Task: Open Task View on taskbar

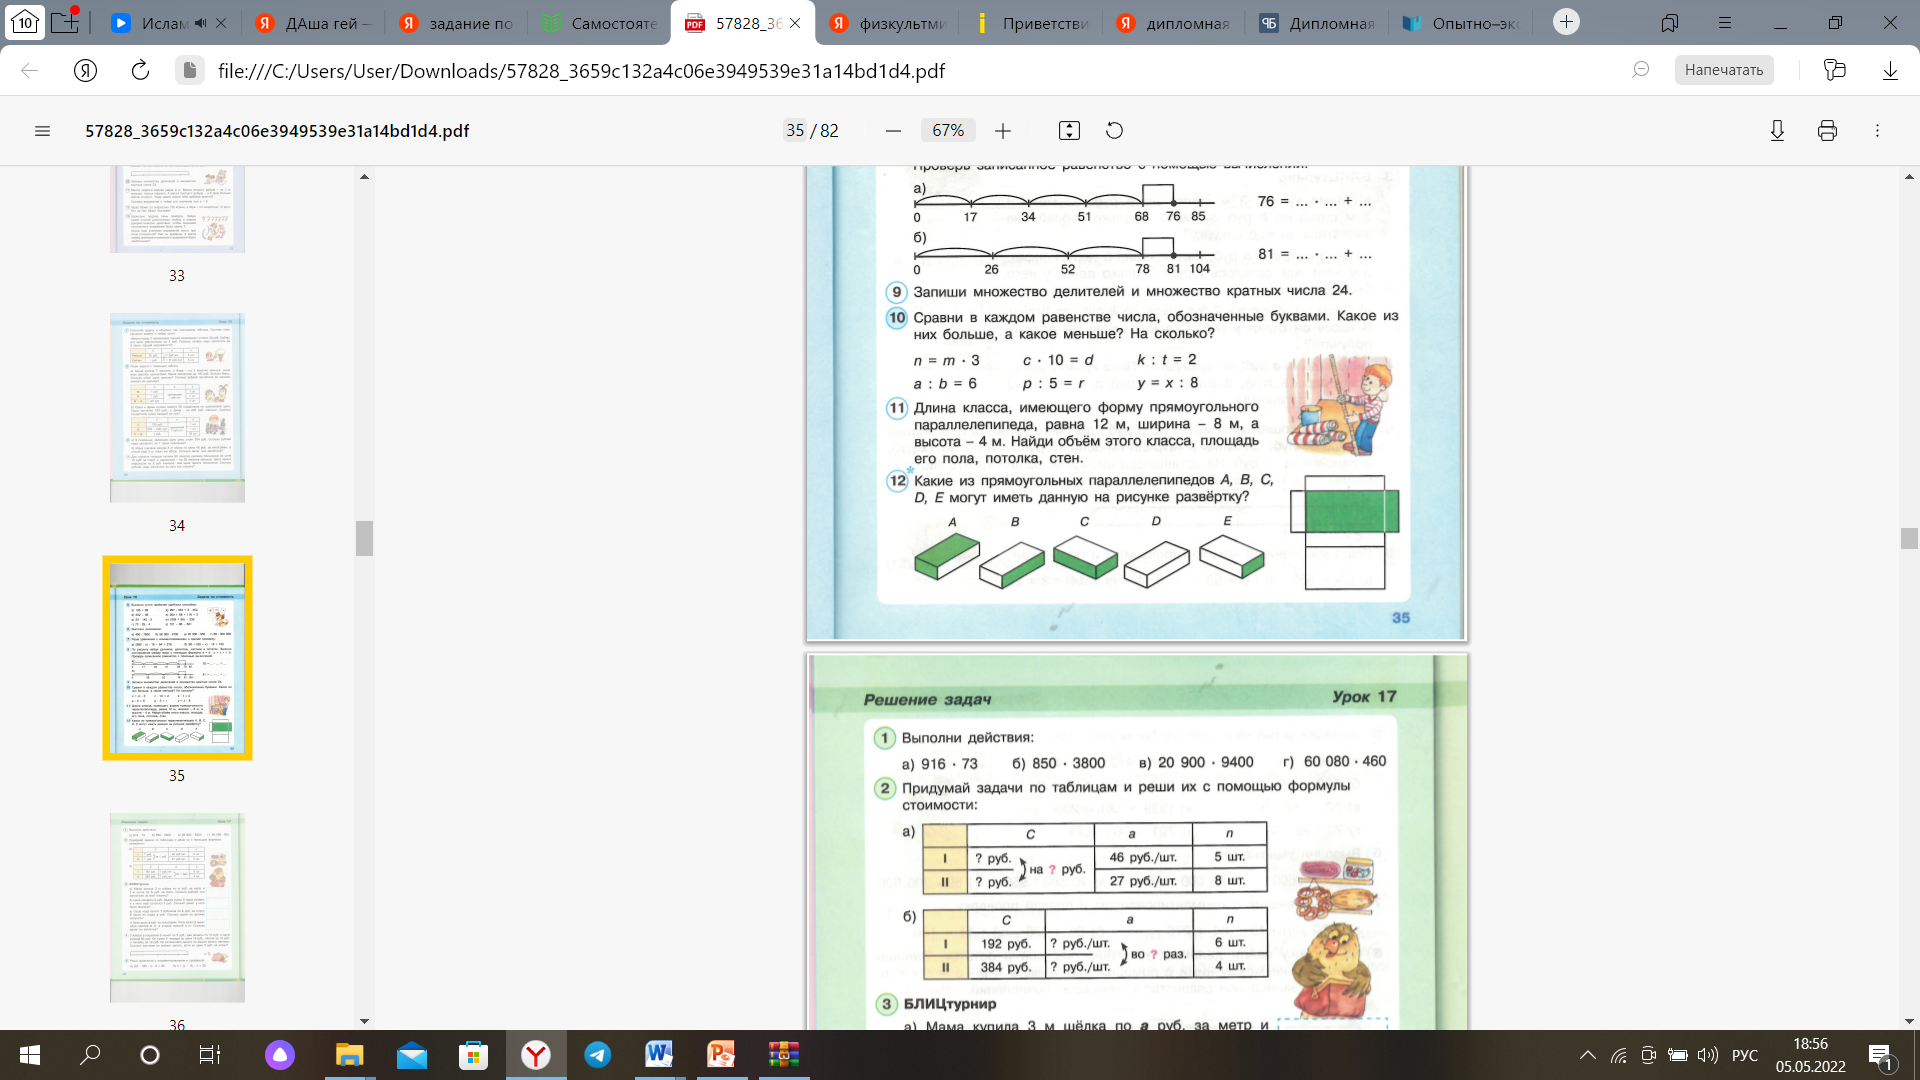Action: coord(209,1055)
